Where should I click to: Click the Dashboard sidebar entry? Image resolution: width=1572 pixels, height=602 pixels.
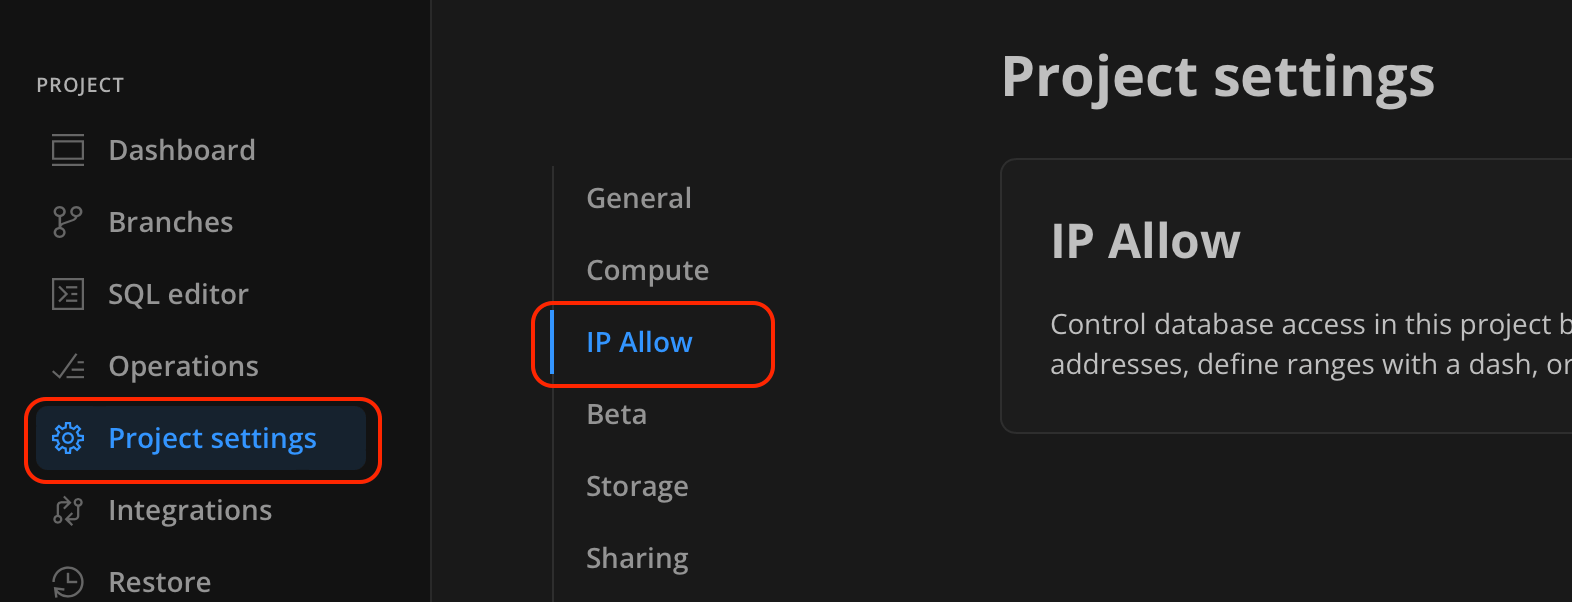tap(182, 149)
